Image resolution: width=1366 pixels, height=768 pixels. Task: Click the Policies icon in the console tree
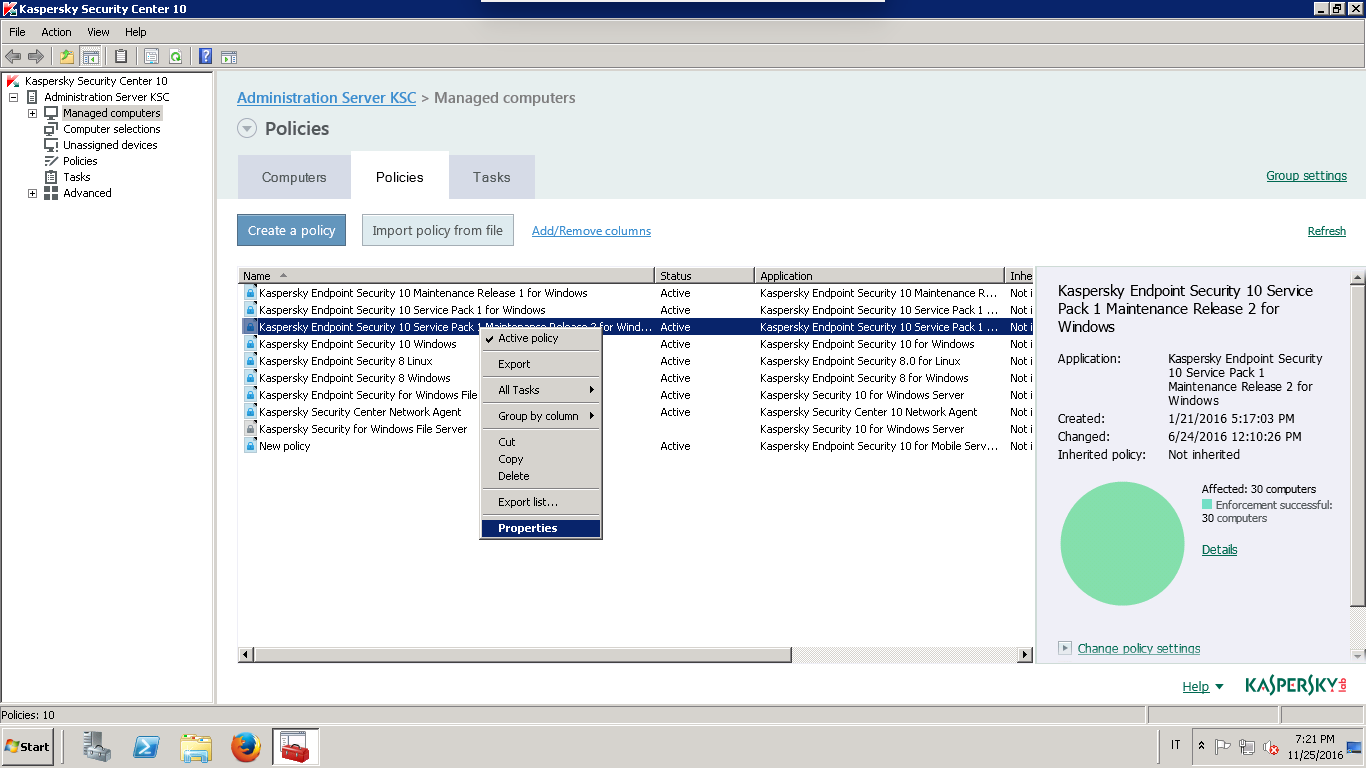pos(51,161)
